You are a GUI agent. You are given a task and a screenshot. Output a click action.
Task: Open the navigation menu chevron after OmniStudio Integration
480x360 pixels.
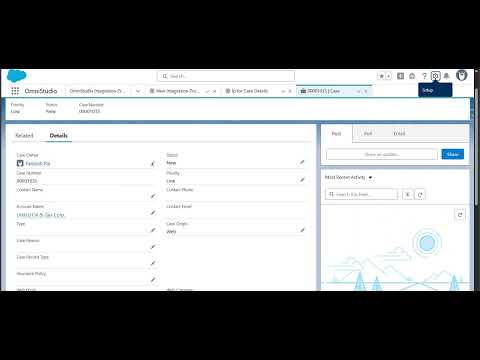point(138,91)
